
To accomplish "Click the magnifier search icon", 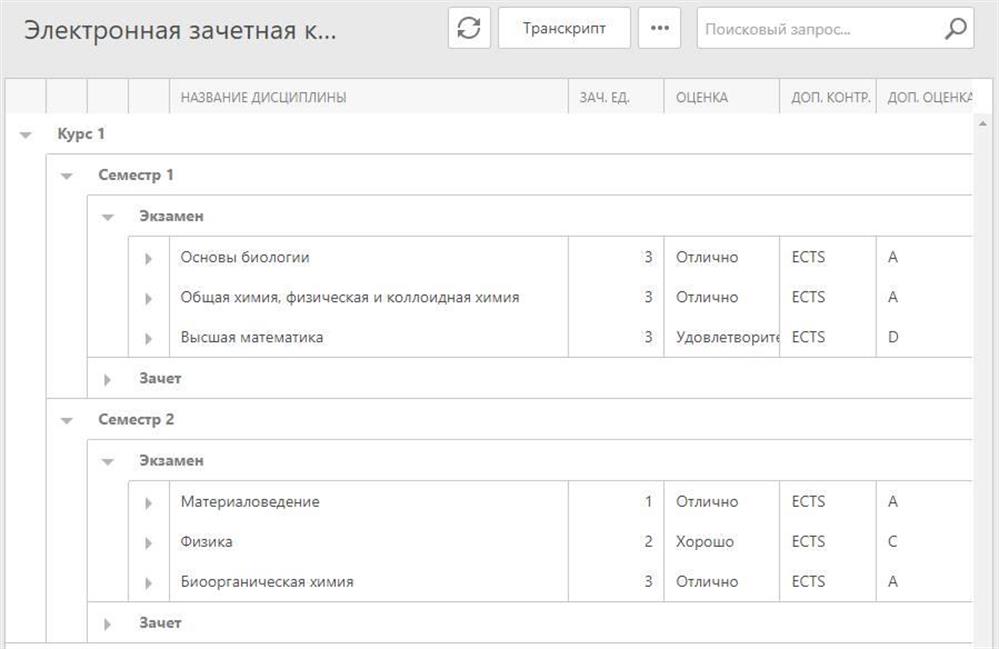I will pyautogui.click(x=956, y=28).
